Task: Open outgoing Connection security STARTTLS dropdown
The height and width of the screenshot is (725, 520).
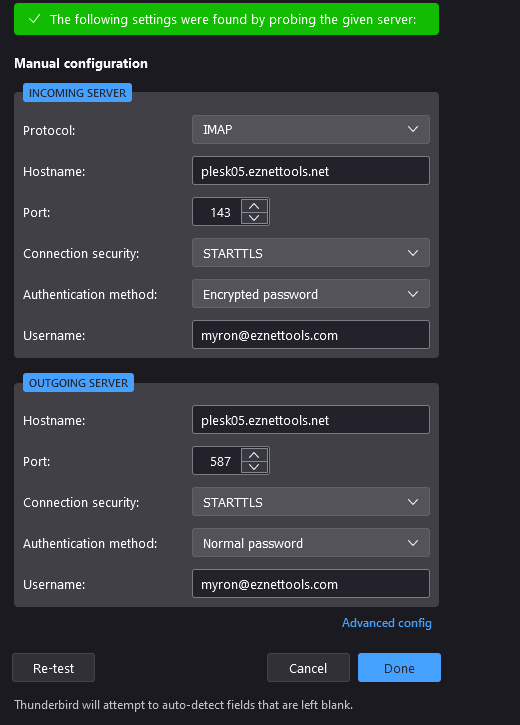Action: click(x=311, y=502)
